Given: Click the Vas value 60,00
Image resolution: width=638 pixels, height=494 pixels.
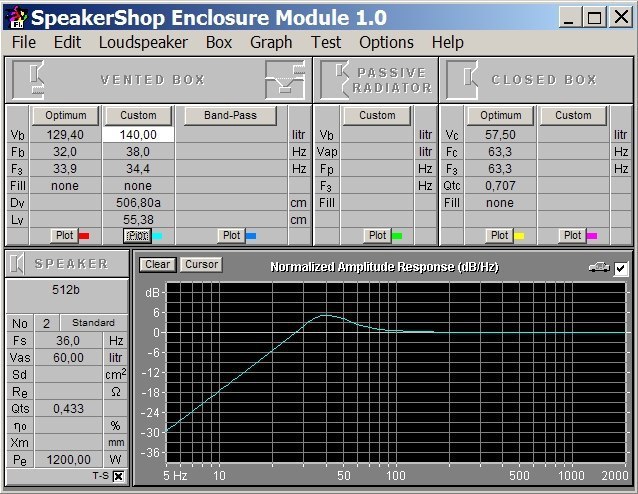Looking at the screenshot, I should click(68, 358).
